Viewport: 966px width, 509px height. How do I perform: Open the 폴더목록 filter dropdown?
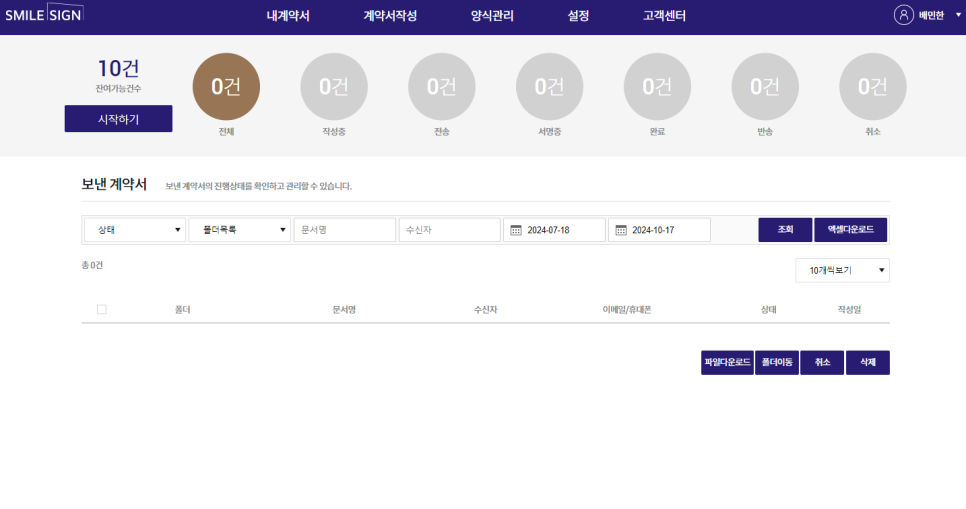pos(240,230)
